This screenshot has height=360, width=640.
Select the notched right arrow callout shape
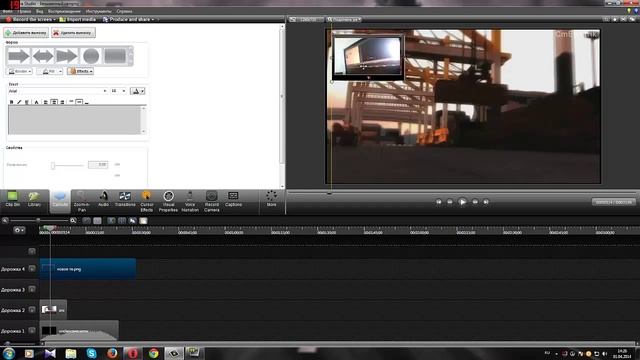pyautogui.click(x=67, y=56)
